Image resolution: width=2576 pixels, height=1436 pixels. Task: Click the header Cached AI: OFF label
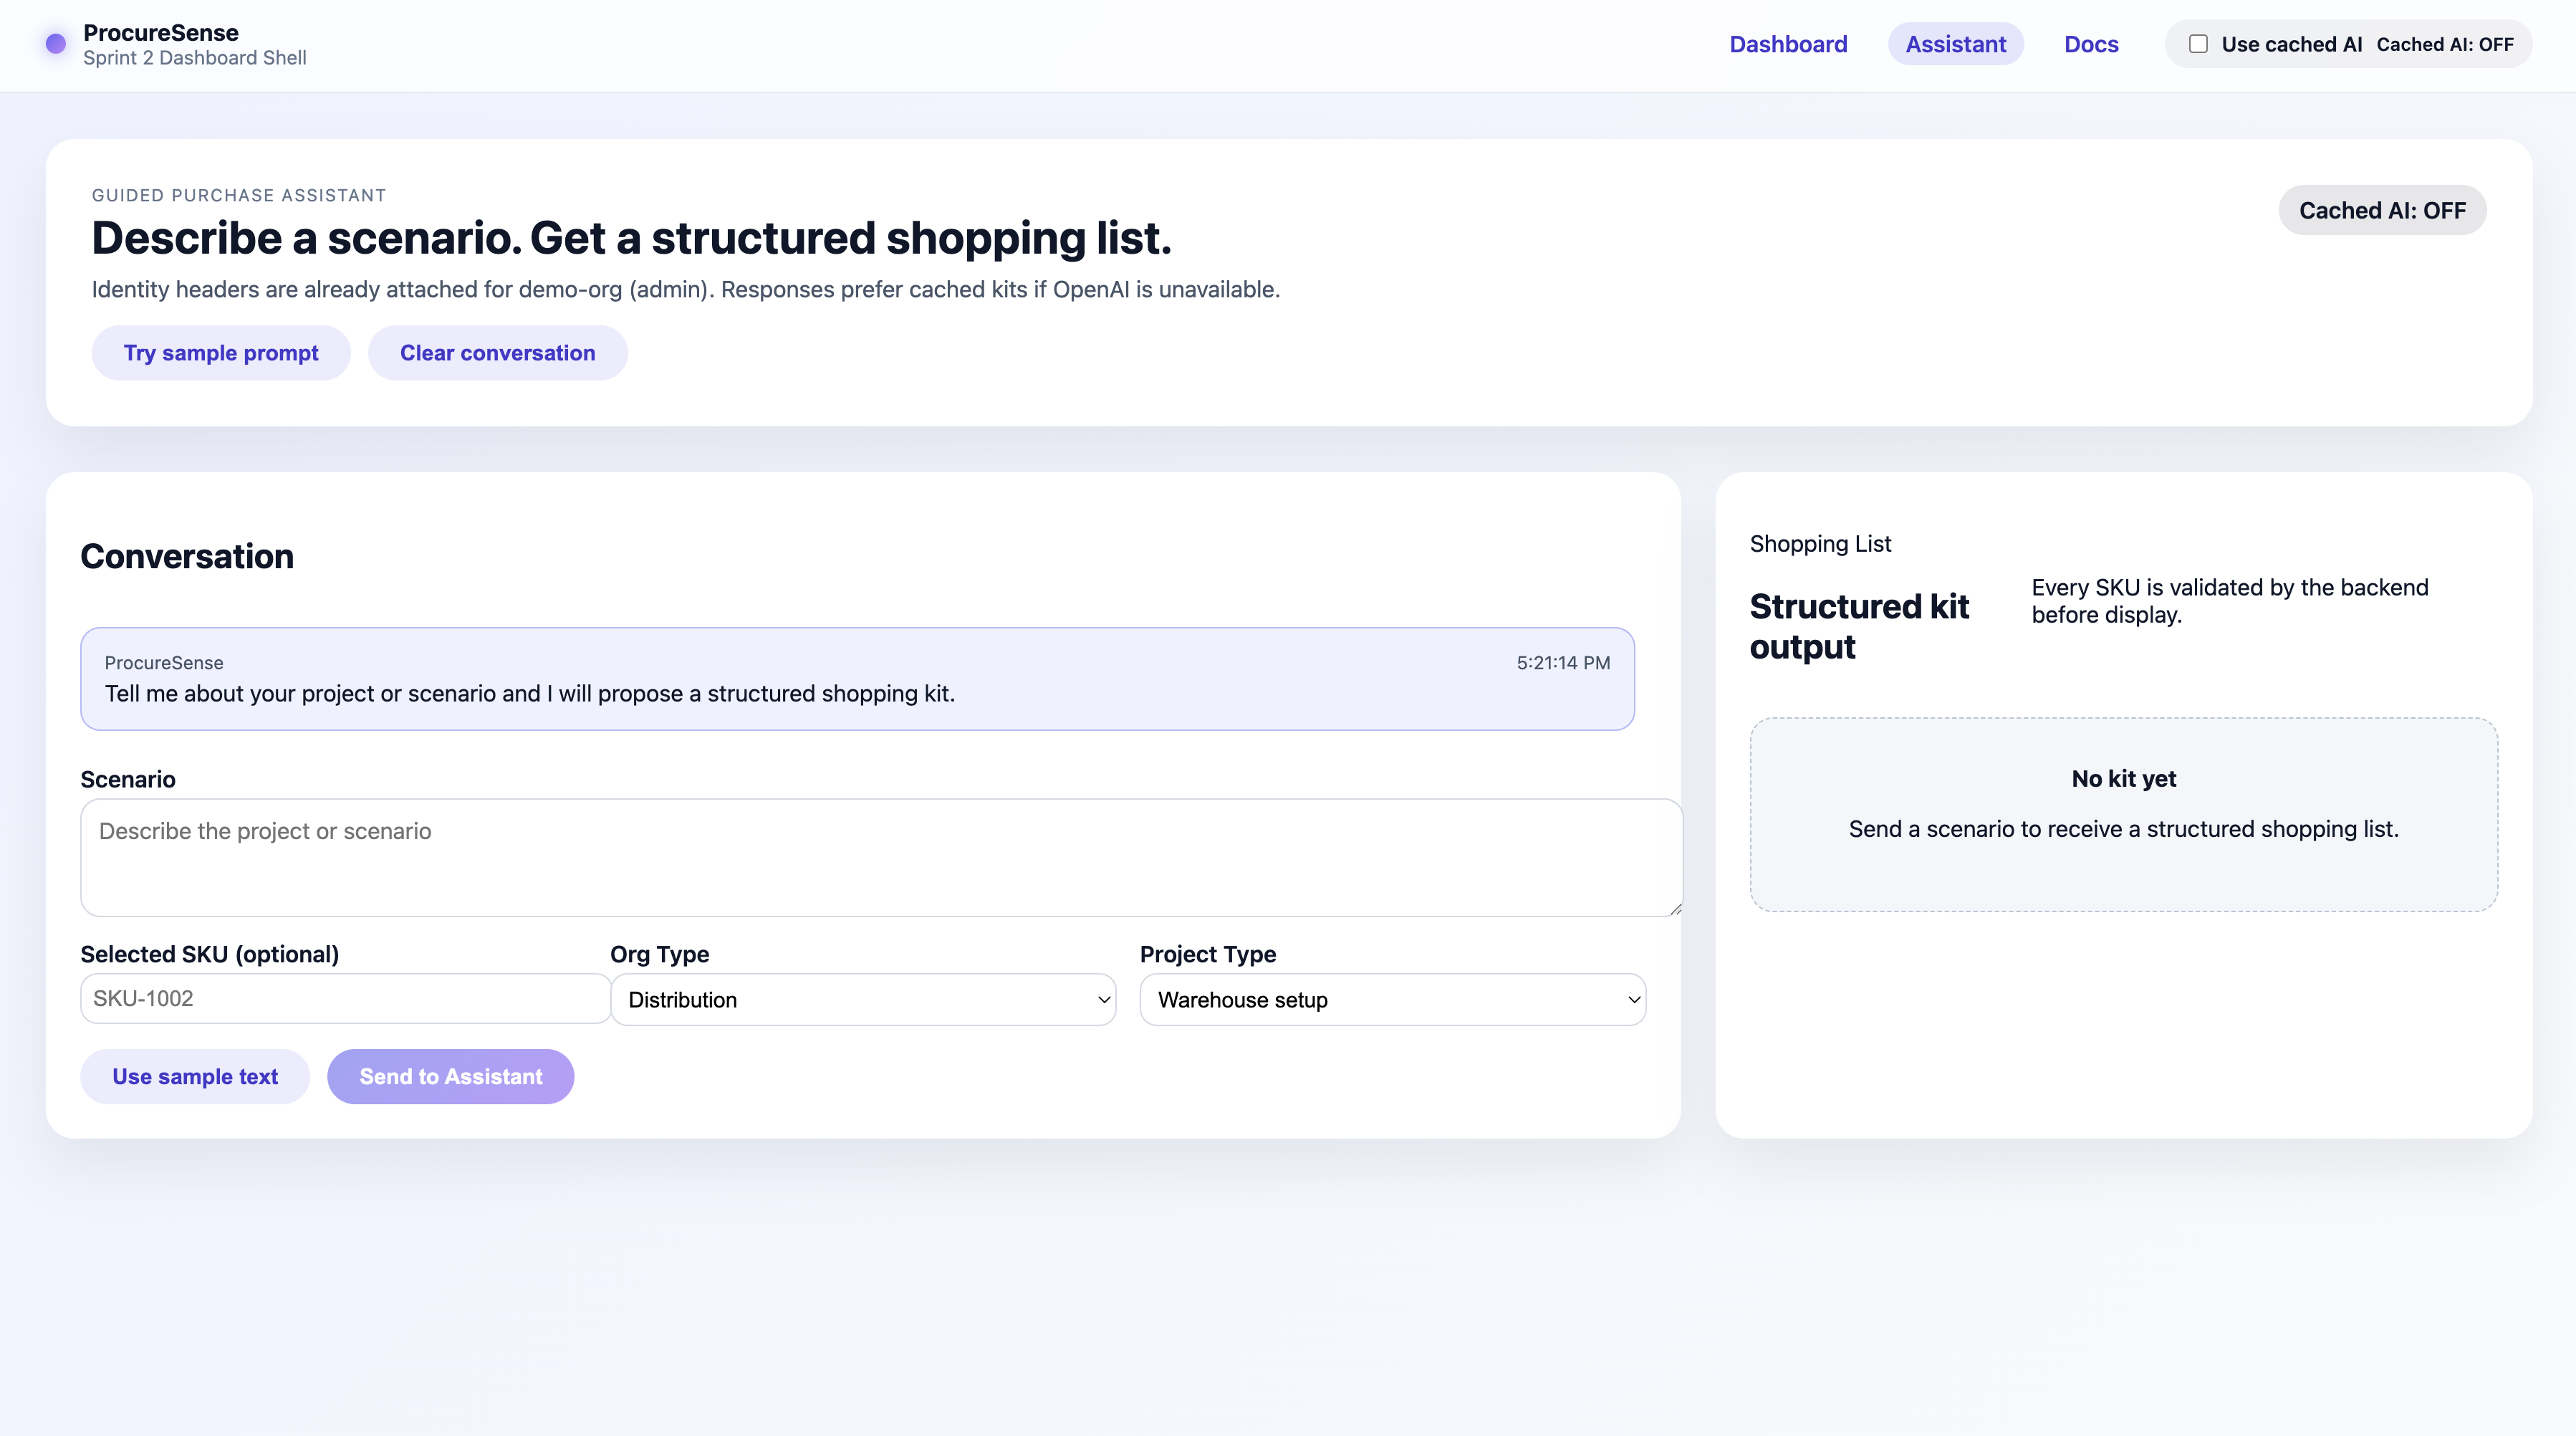tap(2445, 44)
